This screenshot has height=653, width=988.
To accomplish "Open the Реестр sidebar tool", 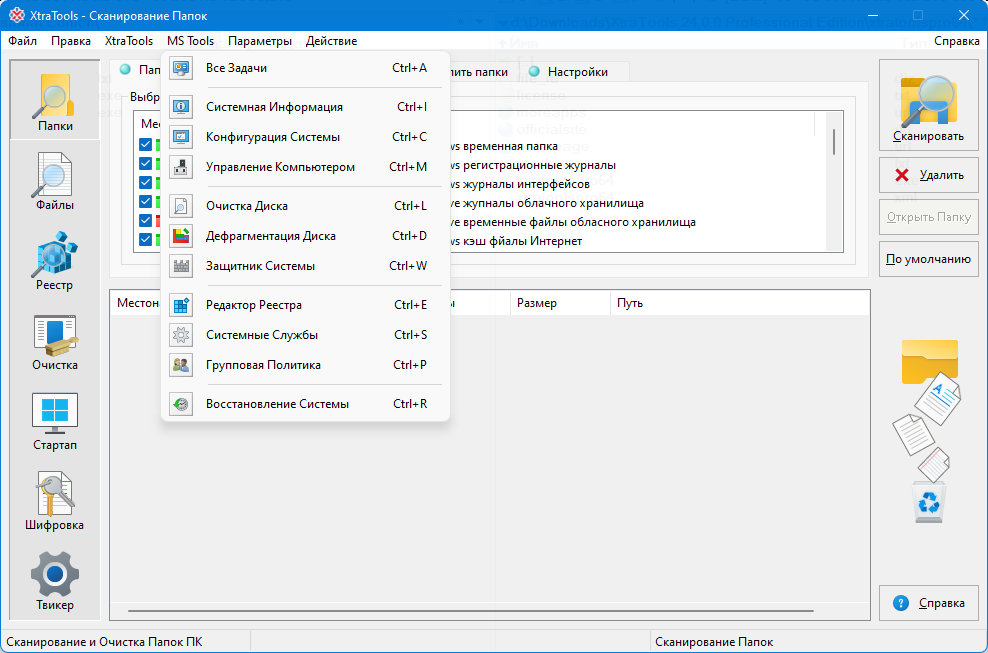I will pyautogui.click(x=55, y=260).
